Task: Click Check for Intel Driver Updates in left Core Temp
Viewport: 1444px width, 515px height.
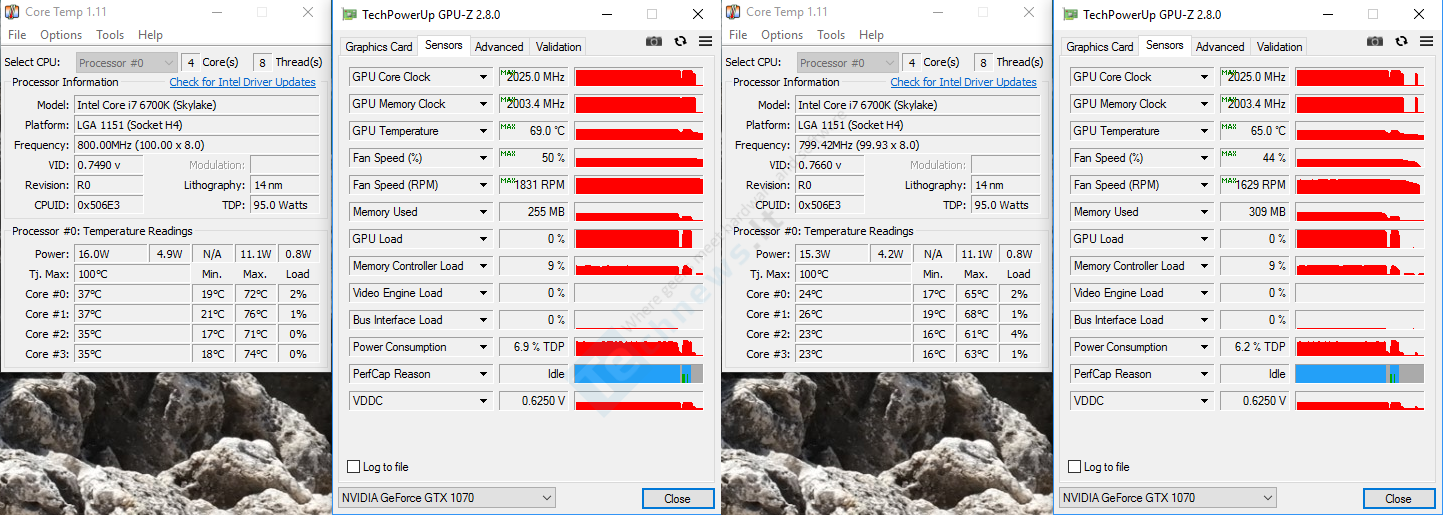Action: pos(242,82)
